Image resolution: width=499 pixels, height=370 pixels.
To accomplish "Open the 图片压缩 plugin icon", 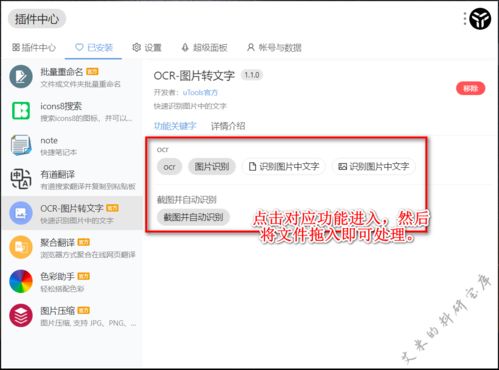I will [x=21, y=315].
